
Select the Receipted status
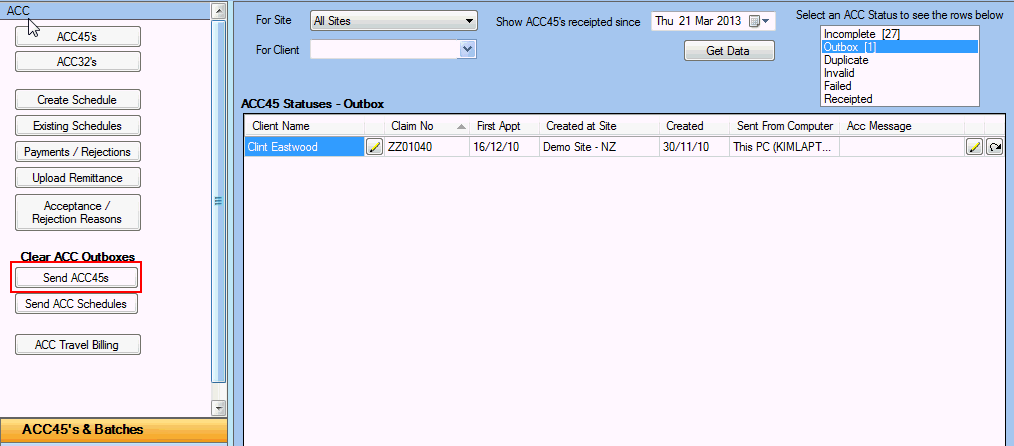tap(900, 99)
